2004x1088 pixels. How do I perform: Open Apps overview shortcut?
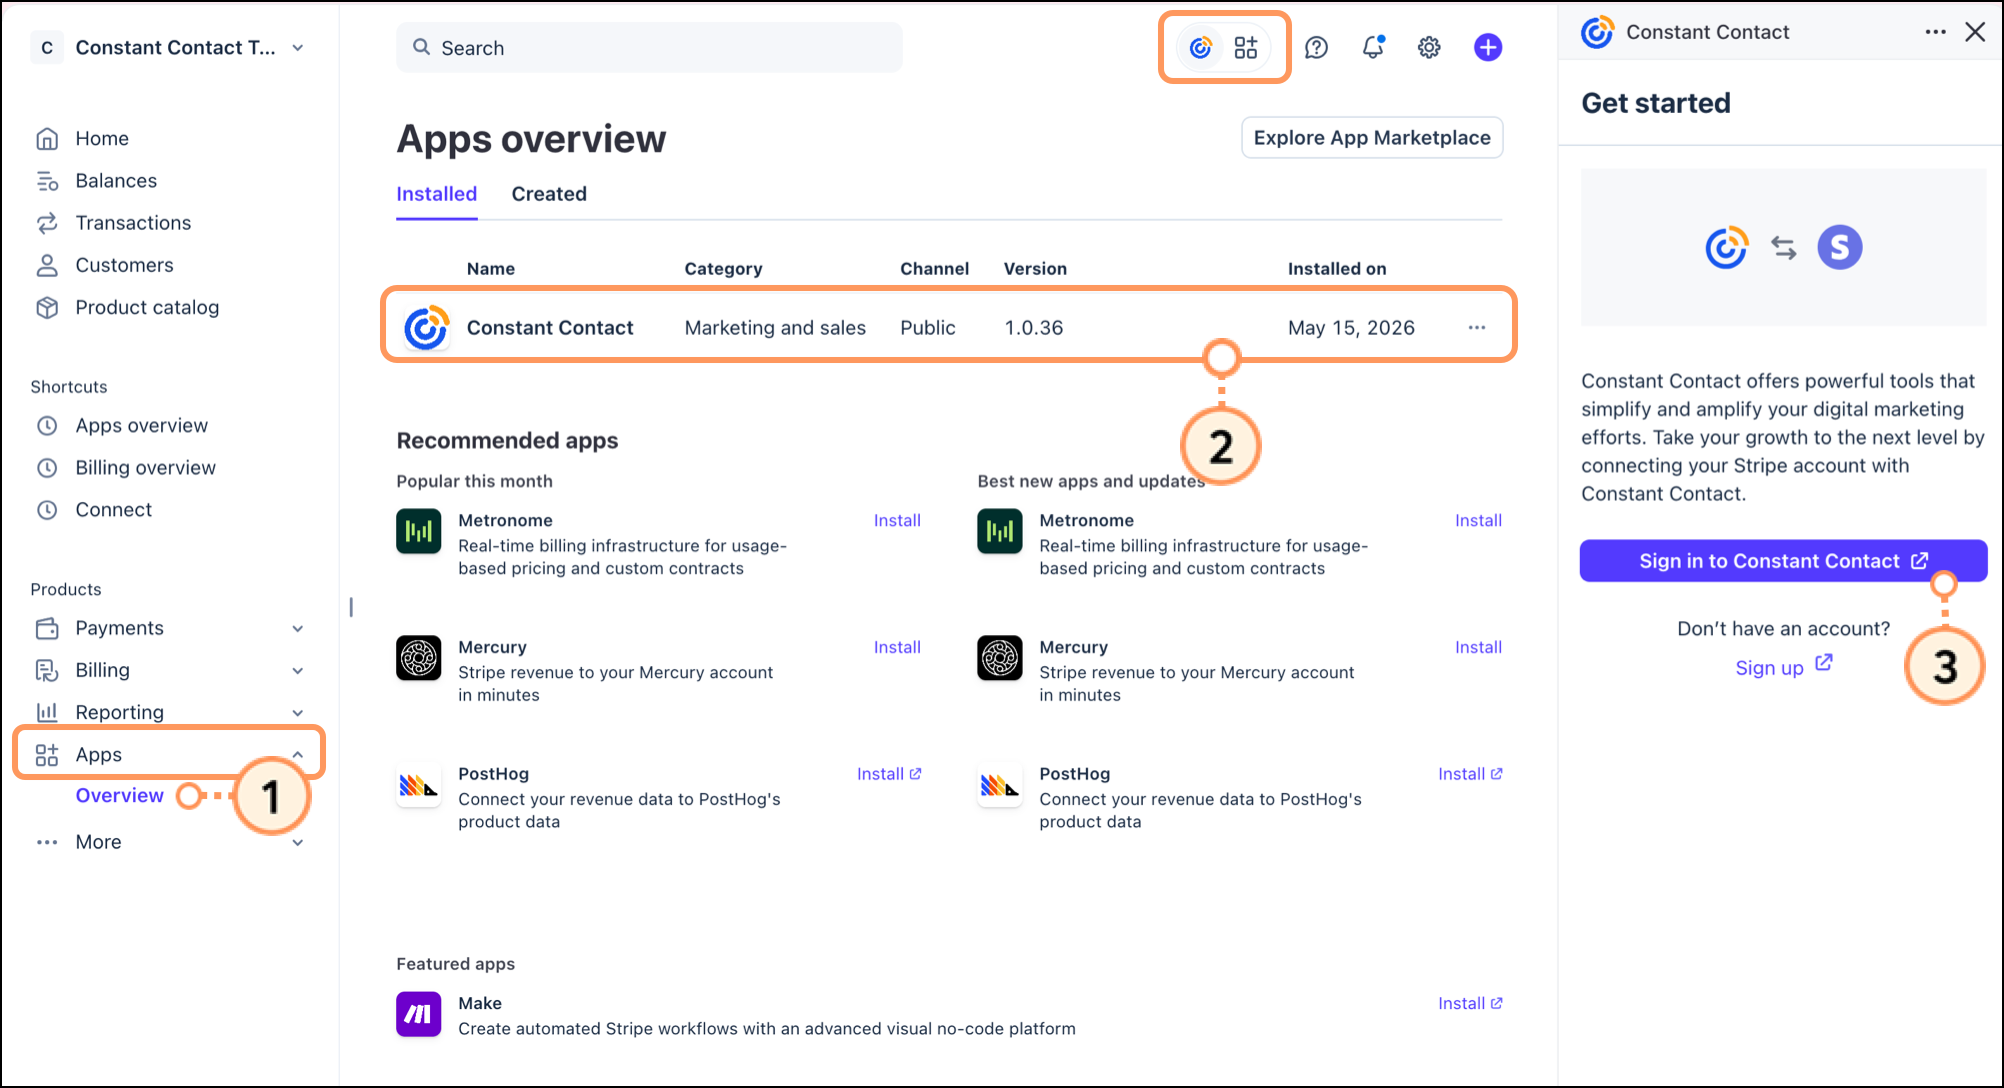[x=142, y=426]
